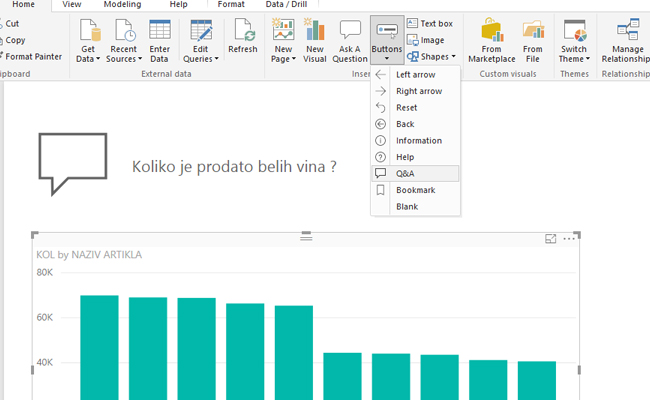Click the Get Data icon
This screenshot has height=400, width=650.
89,30
